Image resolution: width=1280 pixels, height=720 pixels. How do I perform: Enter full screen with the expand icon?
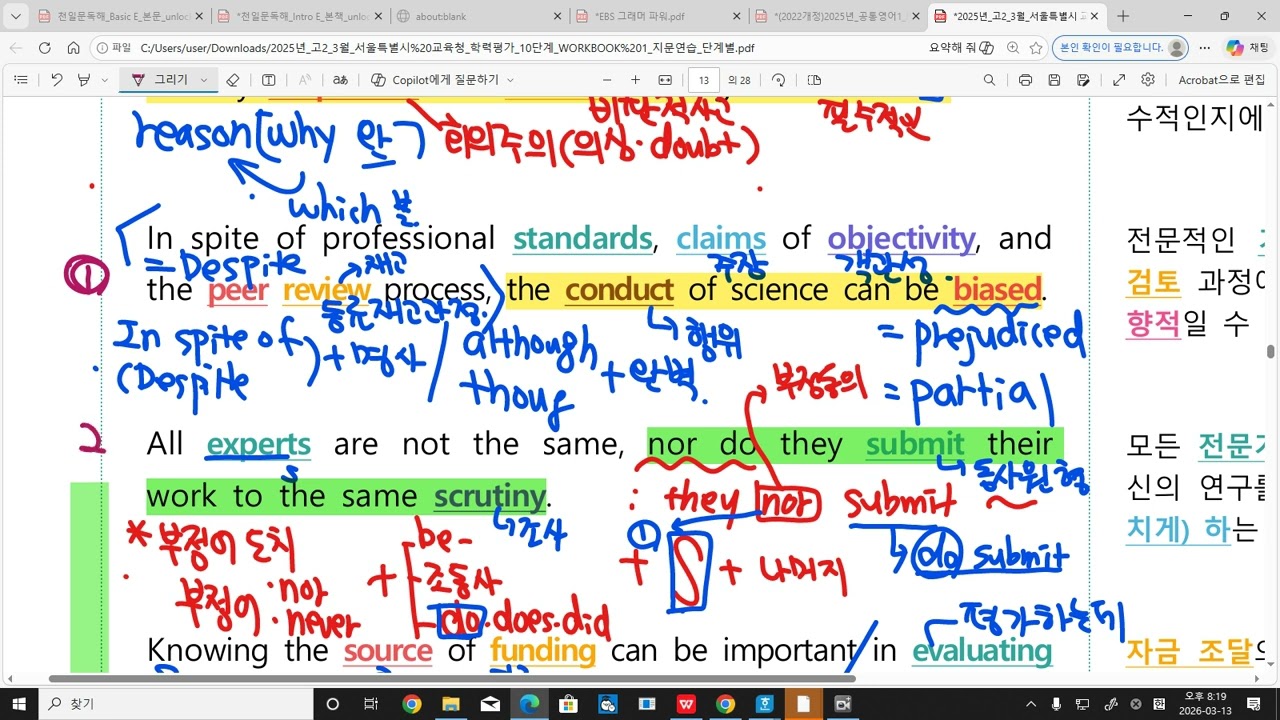pos(1119,80)
